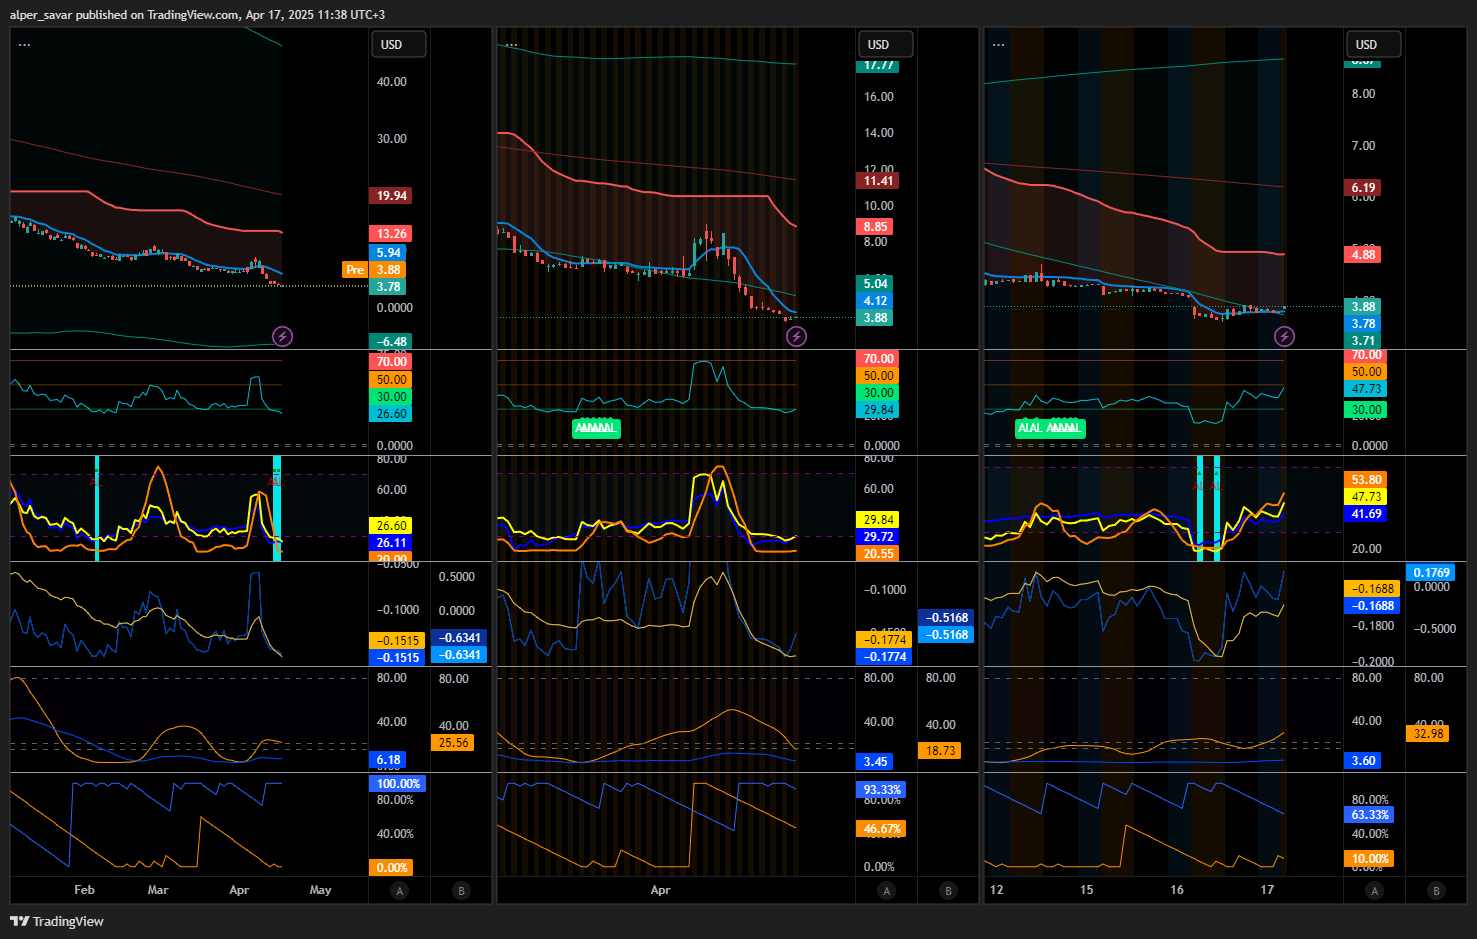The image size is (1477, 939).
Task: Click the 17 date label on right time axis
Action: coord(1267,890)
